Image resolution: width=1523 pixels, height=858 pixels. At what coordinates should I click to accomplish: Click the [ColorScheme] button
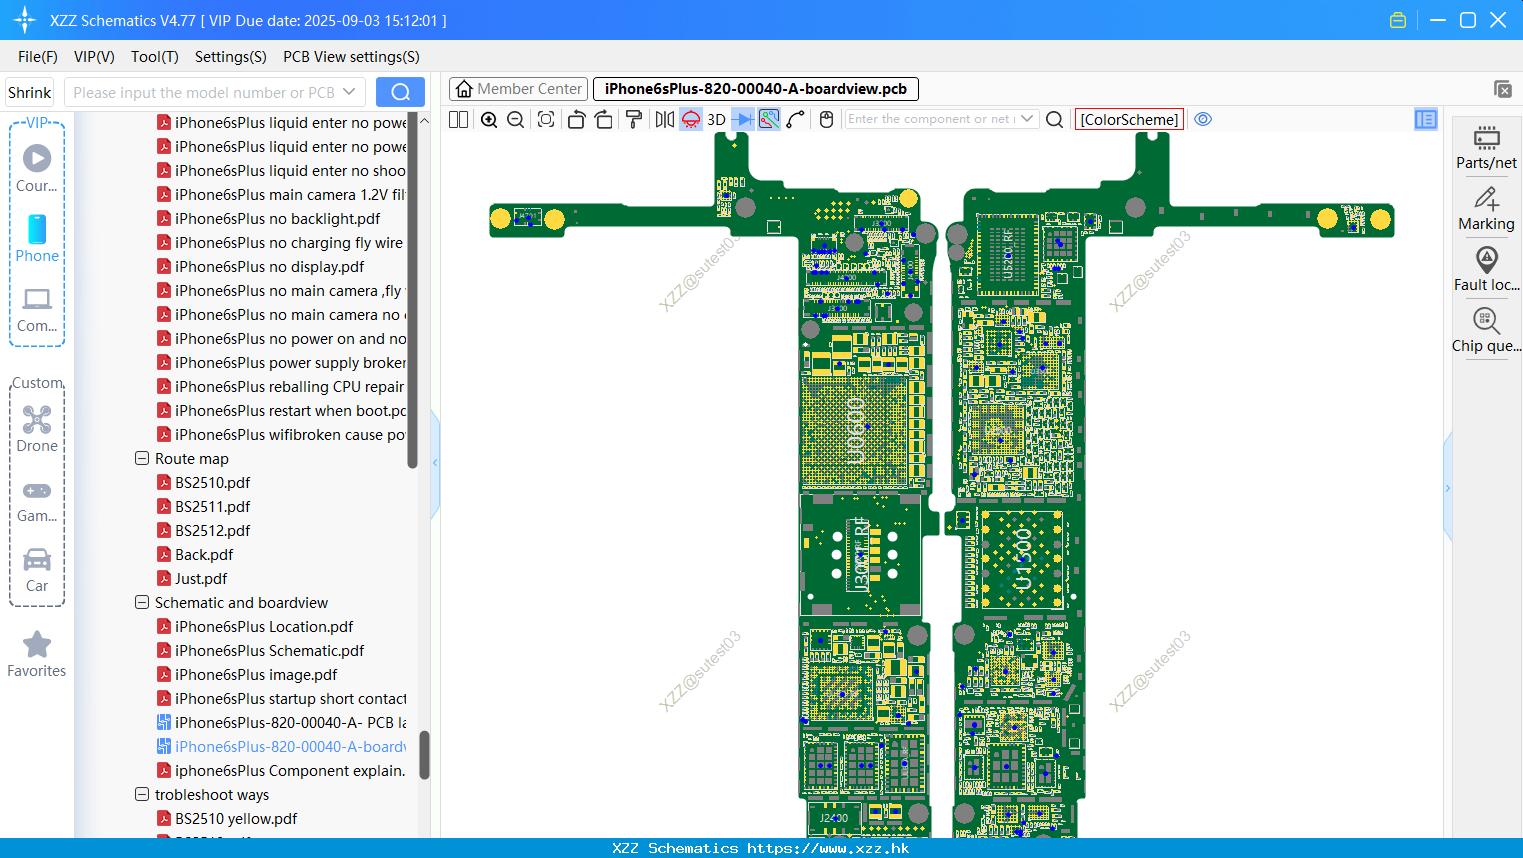tap(1129, 119)
